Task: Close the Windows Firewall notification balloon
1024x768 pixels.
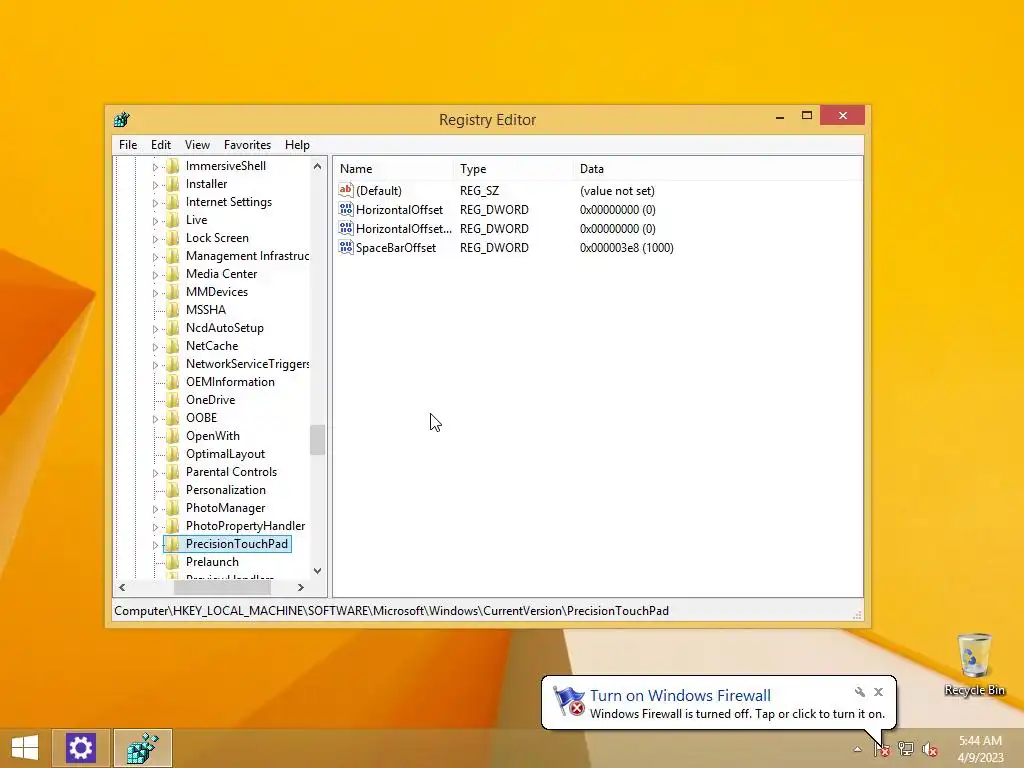Action: 878,692
